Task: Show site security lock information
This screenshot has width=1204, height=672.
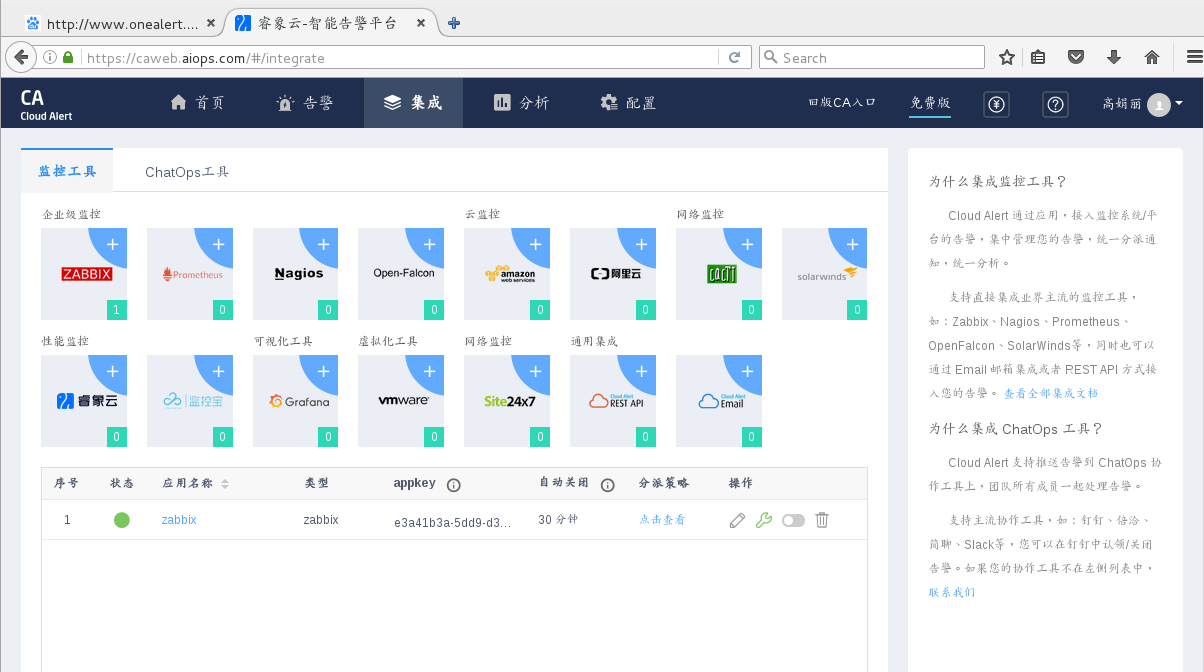Action: 68,57
